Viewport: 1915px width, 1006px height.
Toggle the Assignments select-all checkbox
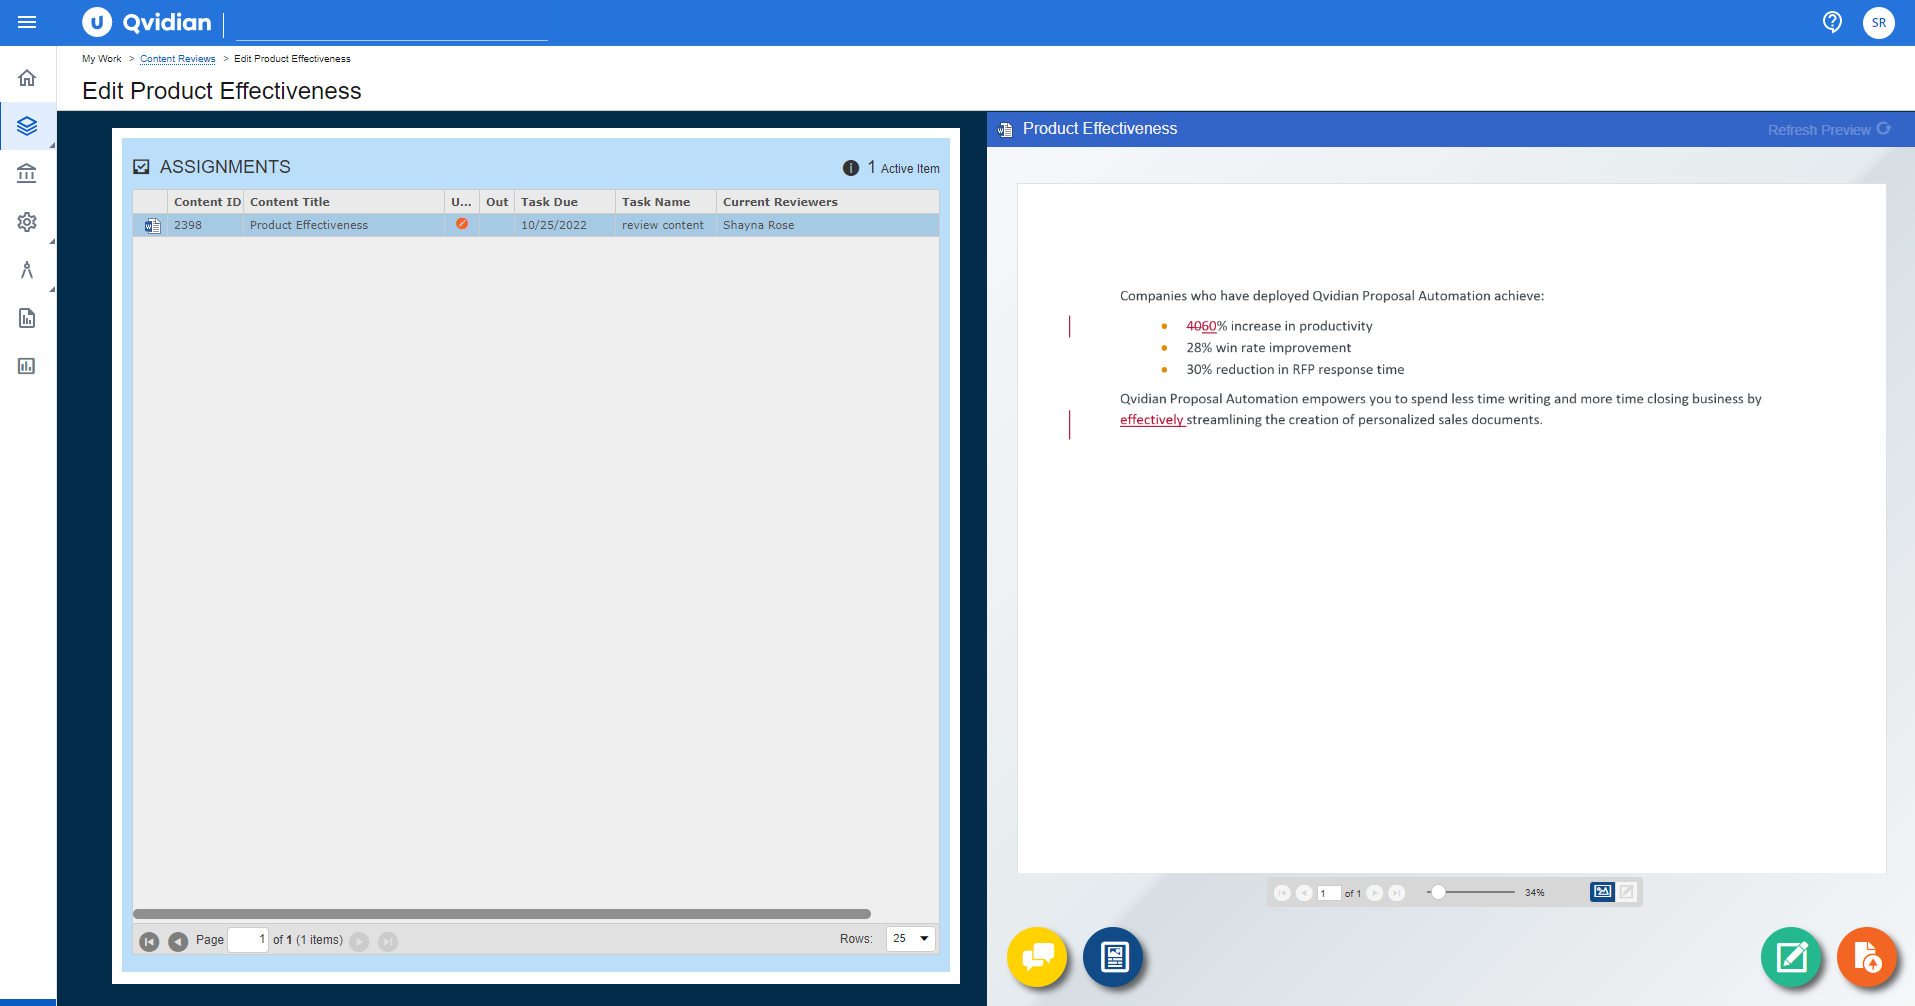[143, 166]
